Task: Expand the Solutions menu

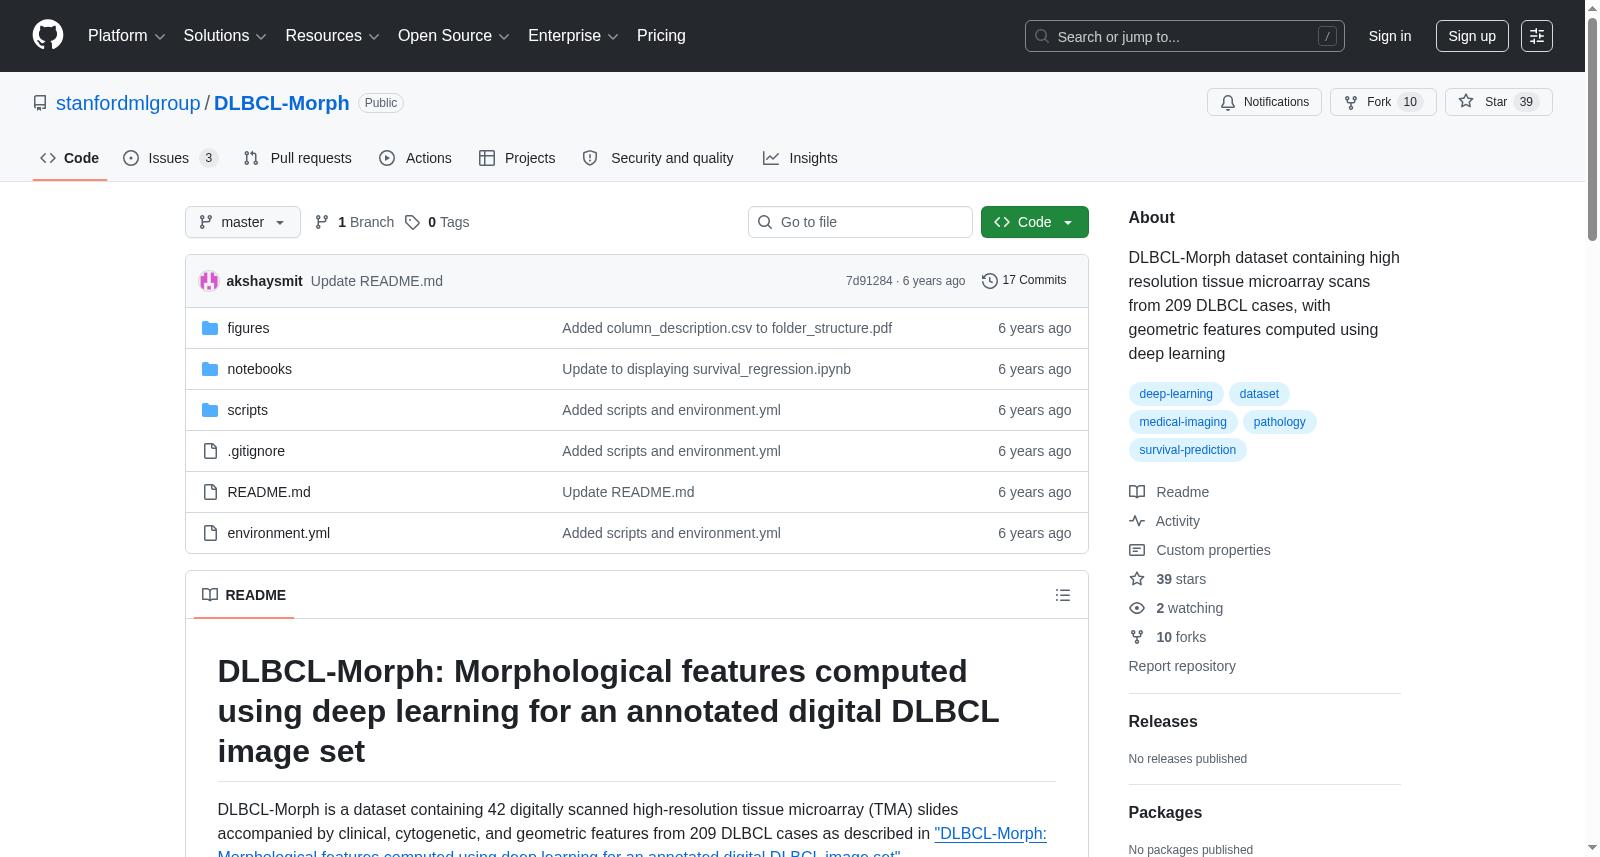Action: click(x=225, y=36)
